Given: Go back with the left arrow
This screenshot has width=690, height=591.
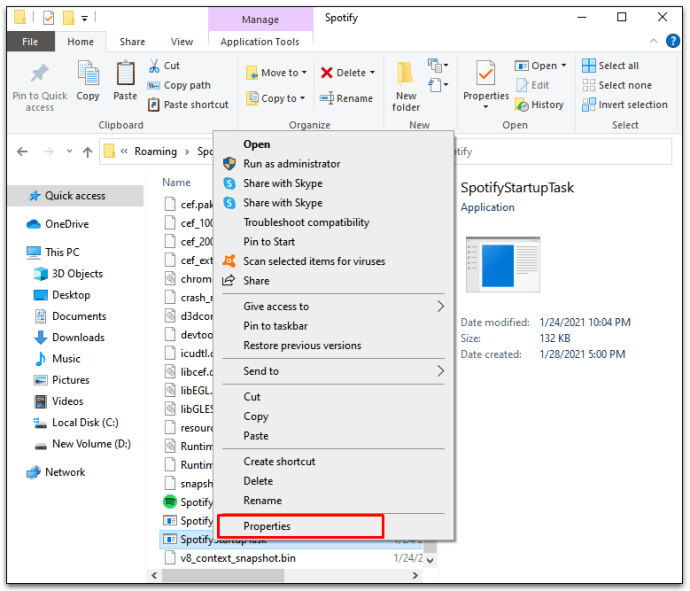Looking at the screenshot, I should tap(22, 152).
